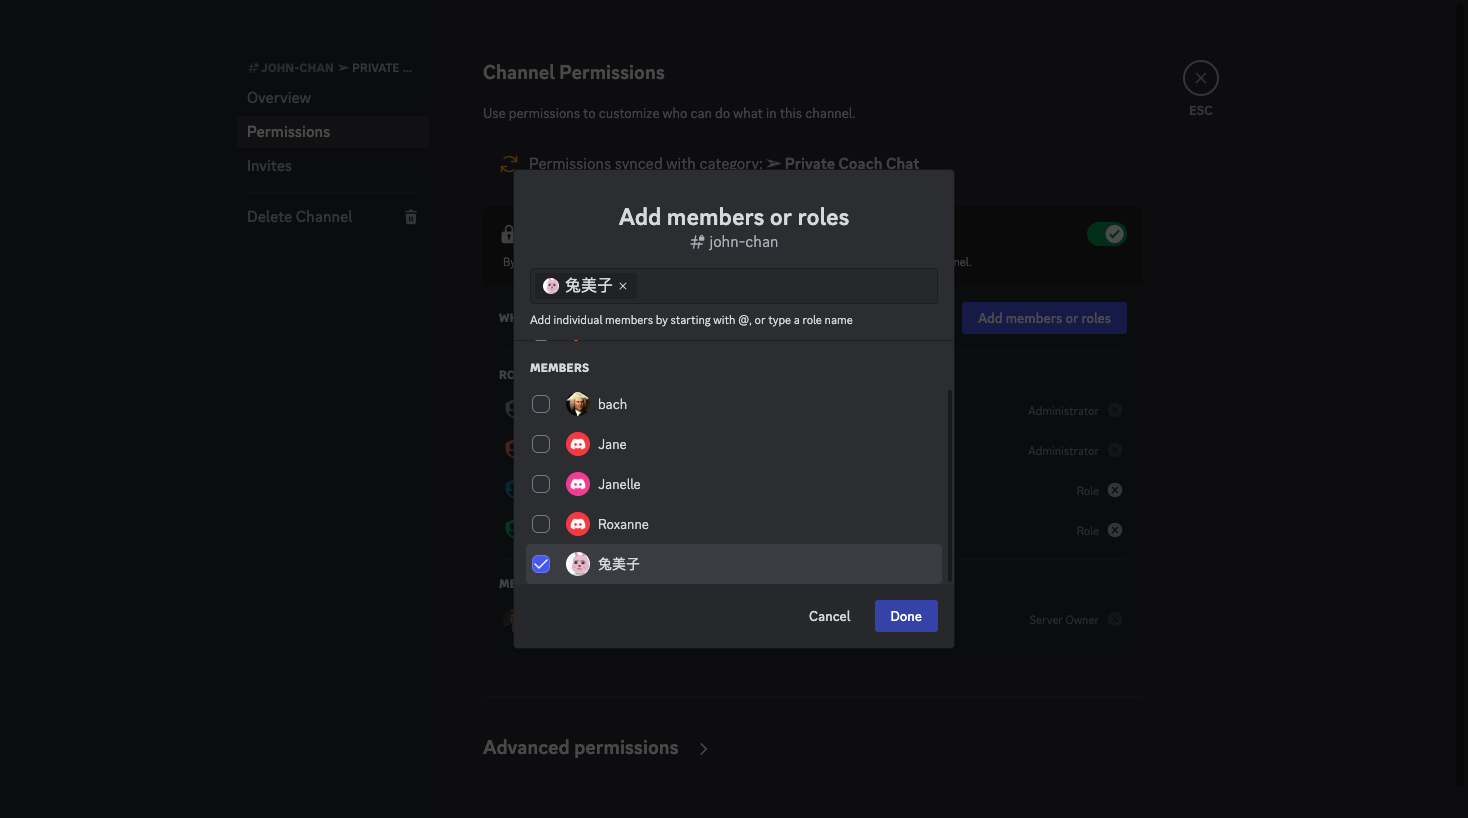Viewport: 1468px width, 818px height.
Task: Uncheck the checkbox for 兔美子
Action: pyautogui.click(x=541, y=564)
